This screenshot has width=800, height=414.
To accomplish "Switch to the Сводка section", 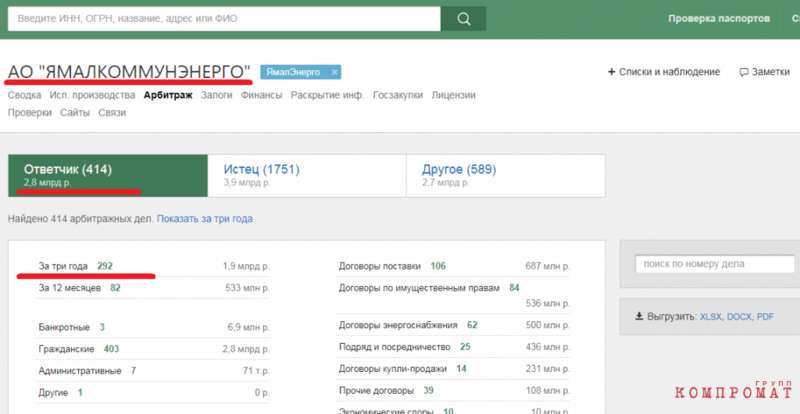I will point(24,95).
